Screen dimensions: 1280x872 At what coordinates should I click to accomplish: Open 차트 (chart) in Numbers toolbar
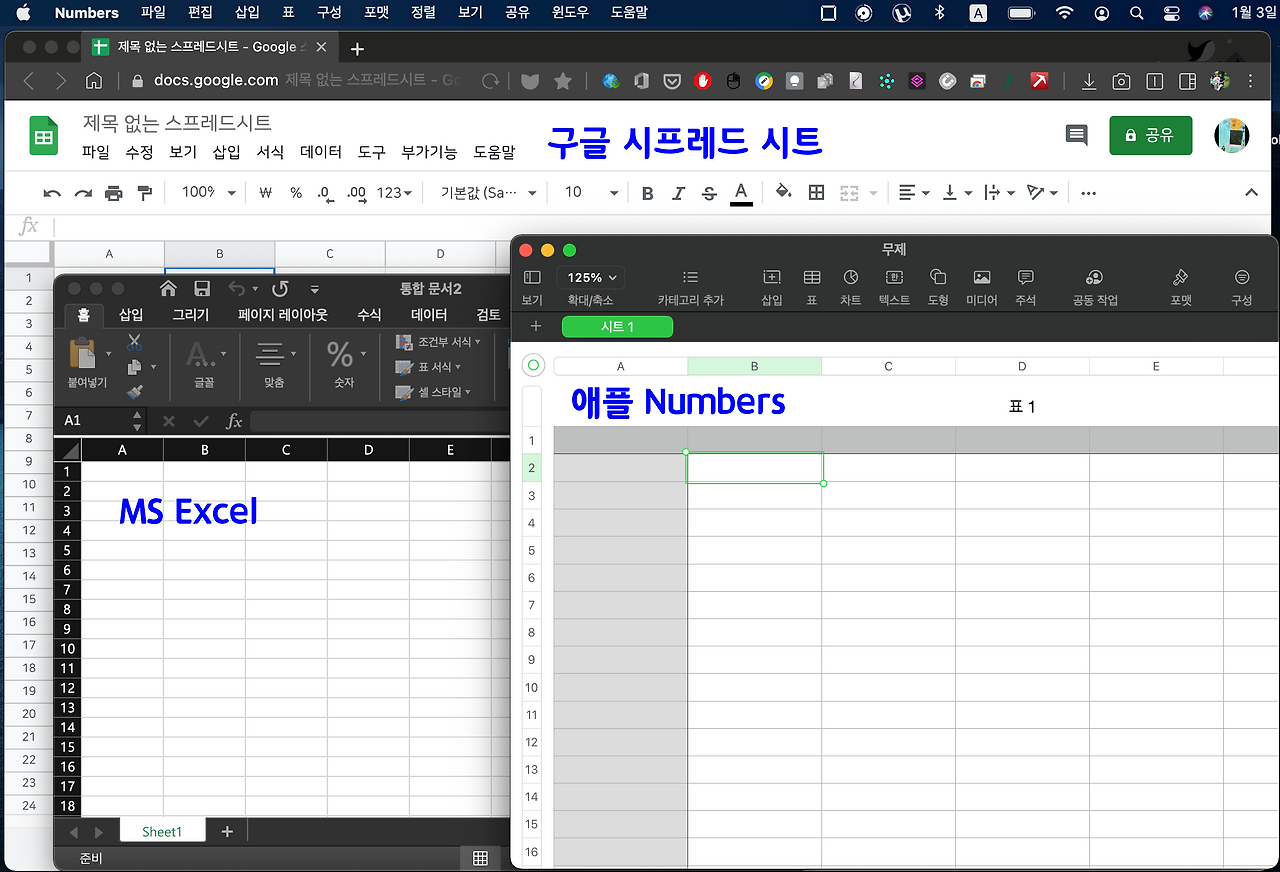850,285
